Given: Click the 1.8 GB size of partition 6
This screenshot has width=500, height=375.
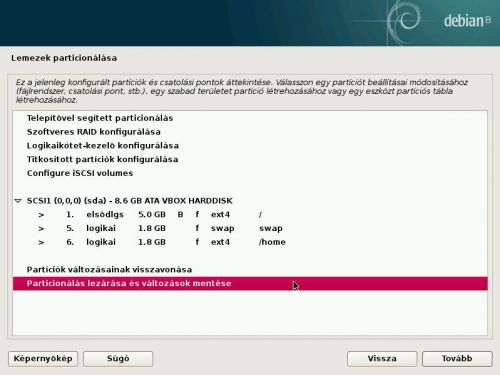Looking at the screenshot, I should click(x=152, y=242).
